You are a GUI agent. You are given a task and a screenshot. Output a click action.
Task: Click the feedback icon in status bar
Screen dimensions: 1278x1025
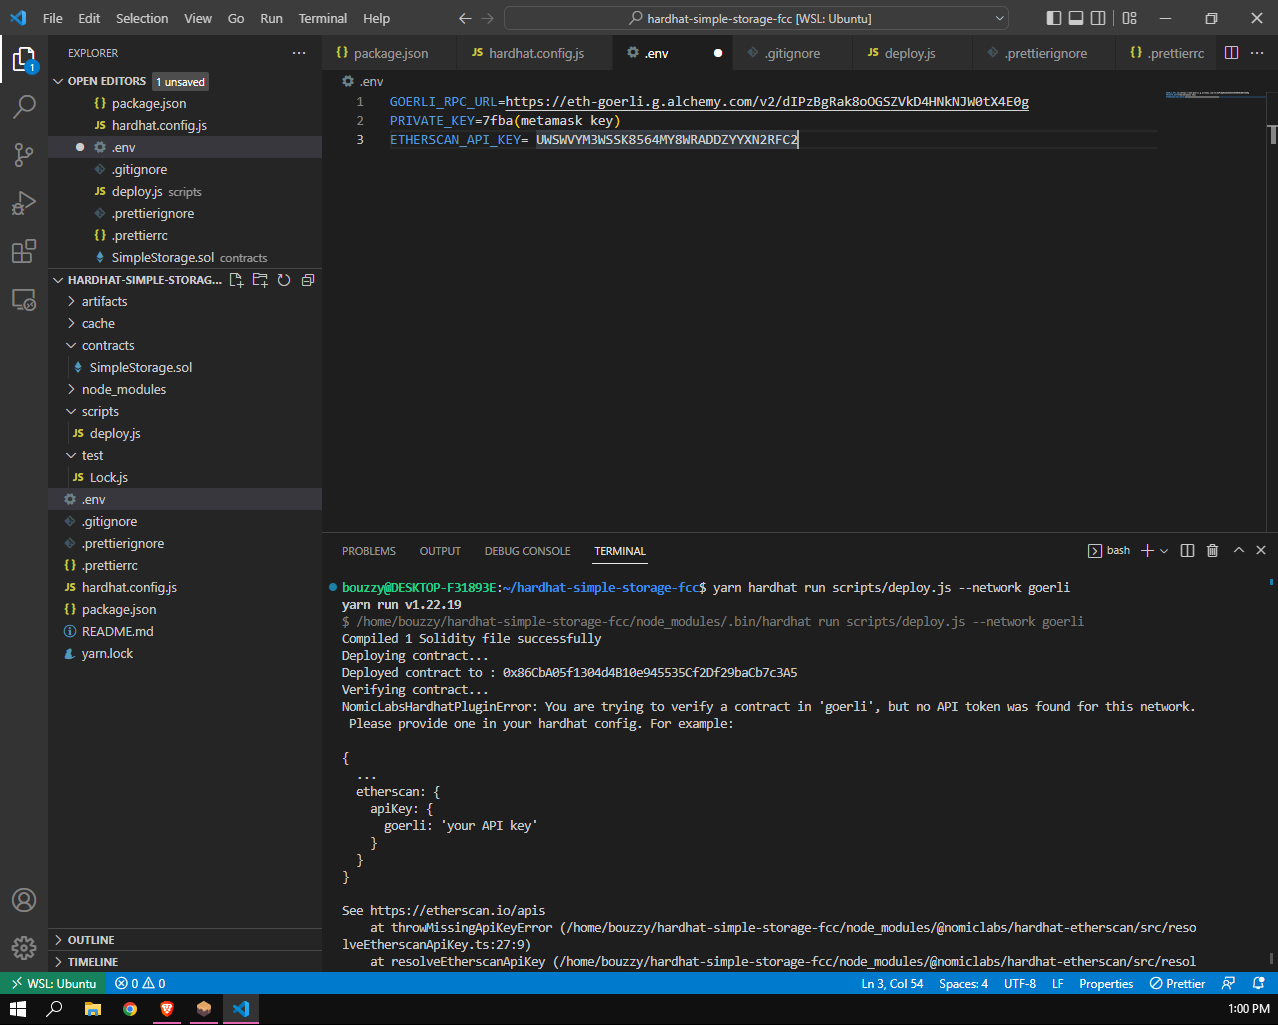1229,984
